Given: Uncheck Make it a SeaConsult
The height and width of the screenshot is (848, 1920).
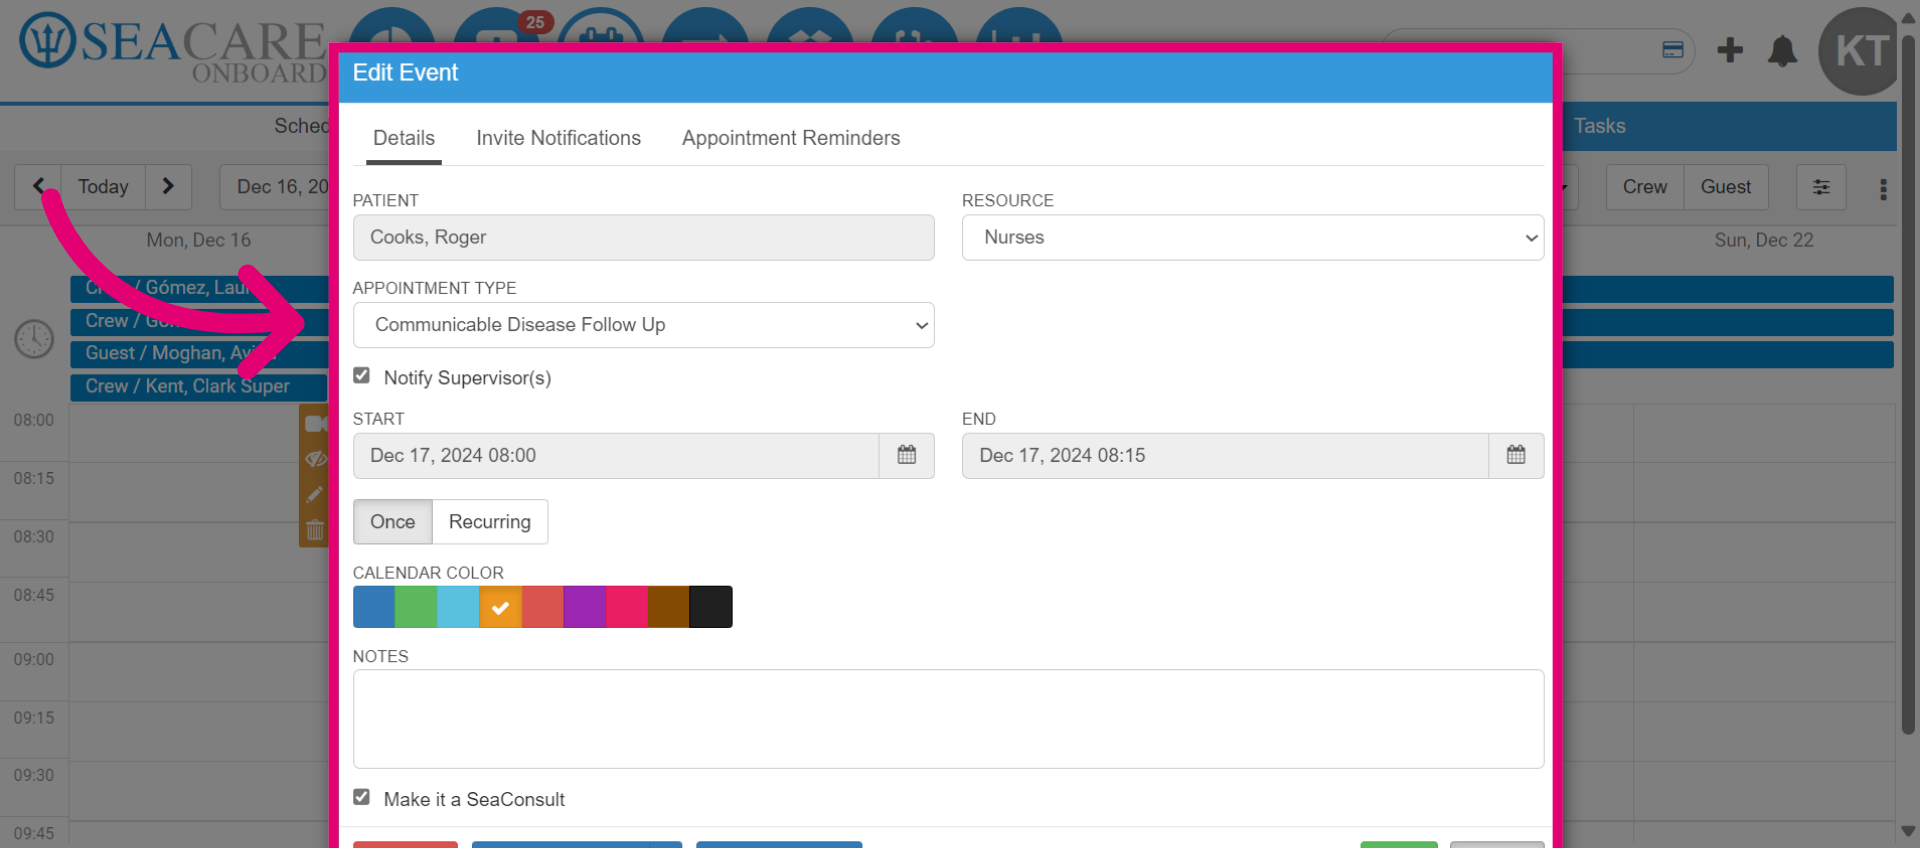Looking at the screenshot, I should [x=362, y=798].
